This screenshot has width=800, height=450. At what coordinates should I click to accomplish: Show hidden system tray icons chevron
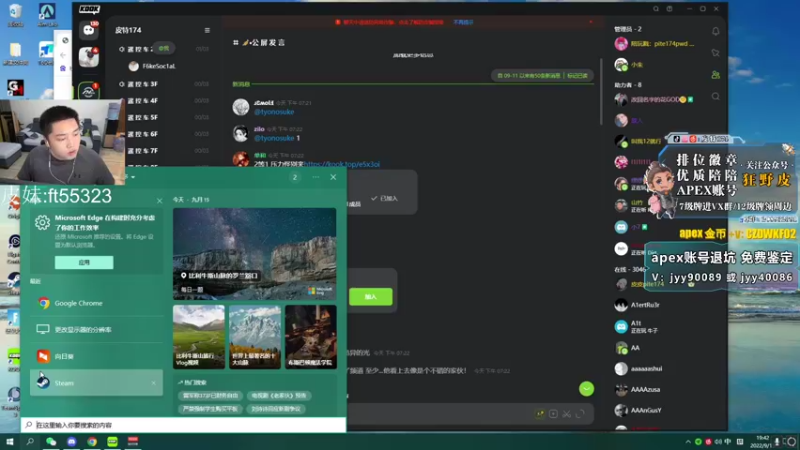tap(688, 442)
